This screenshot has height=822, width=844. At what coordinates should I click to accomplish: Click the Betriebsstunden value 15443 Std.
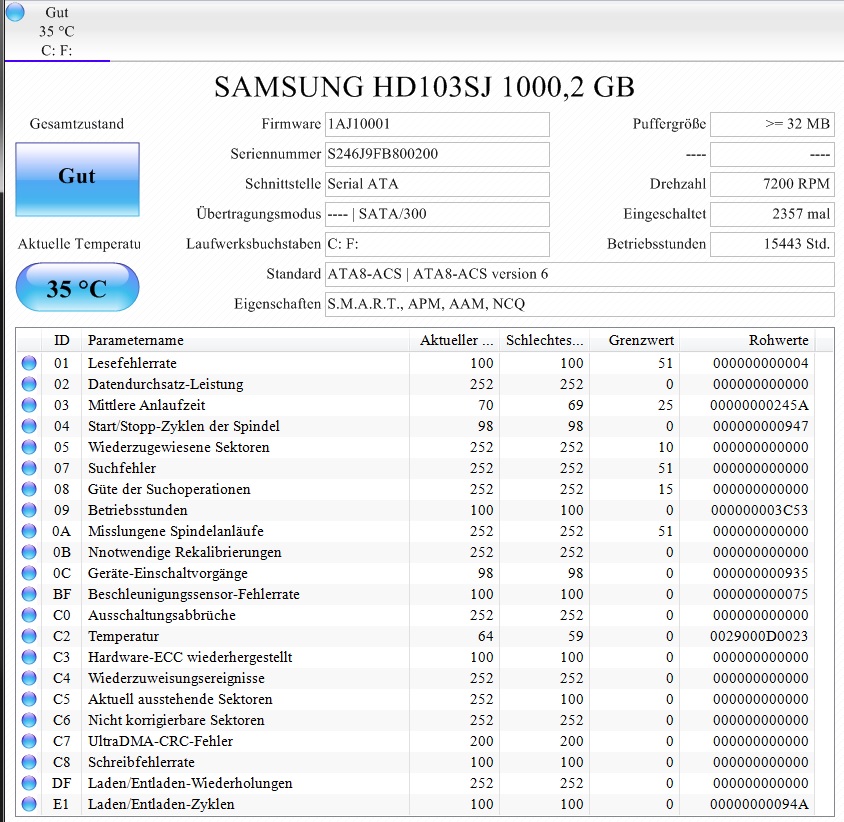(772, 244)
